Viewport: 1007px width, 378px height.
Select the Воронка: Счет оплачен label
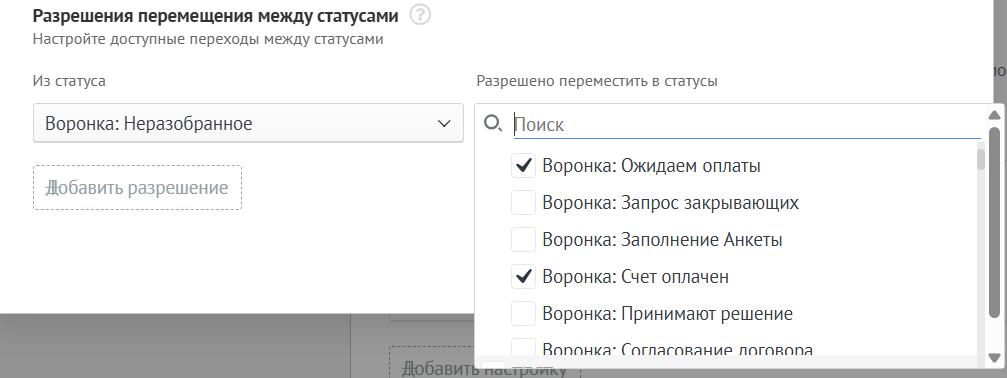[x=636, y=277]
